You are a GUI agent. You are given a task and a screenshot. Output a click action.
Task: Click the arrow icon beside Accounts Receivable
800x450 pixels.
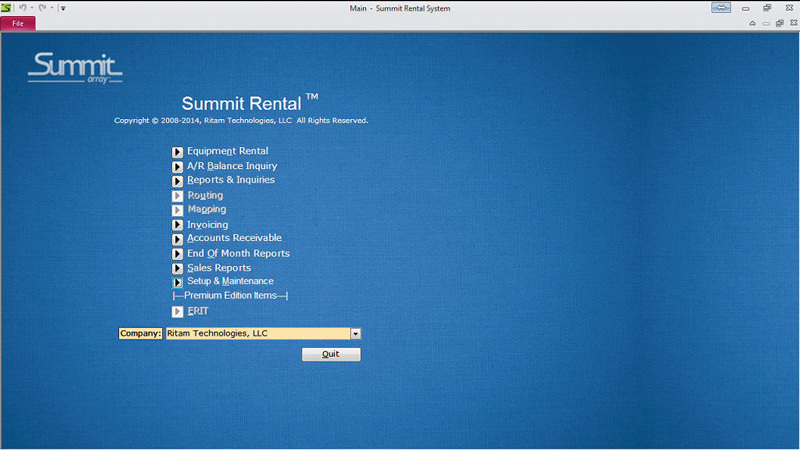177,239
